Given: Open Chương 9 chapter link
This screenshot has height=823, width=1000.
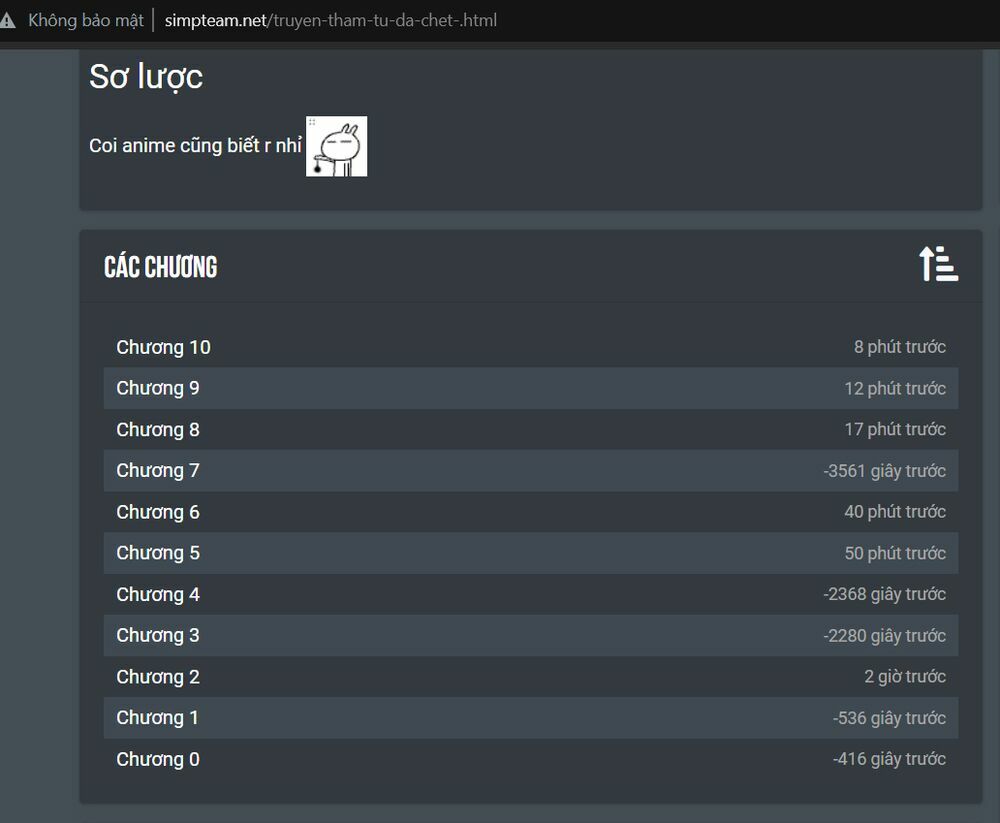Looking at the screenshot, I should tap(158, 388).
